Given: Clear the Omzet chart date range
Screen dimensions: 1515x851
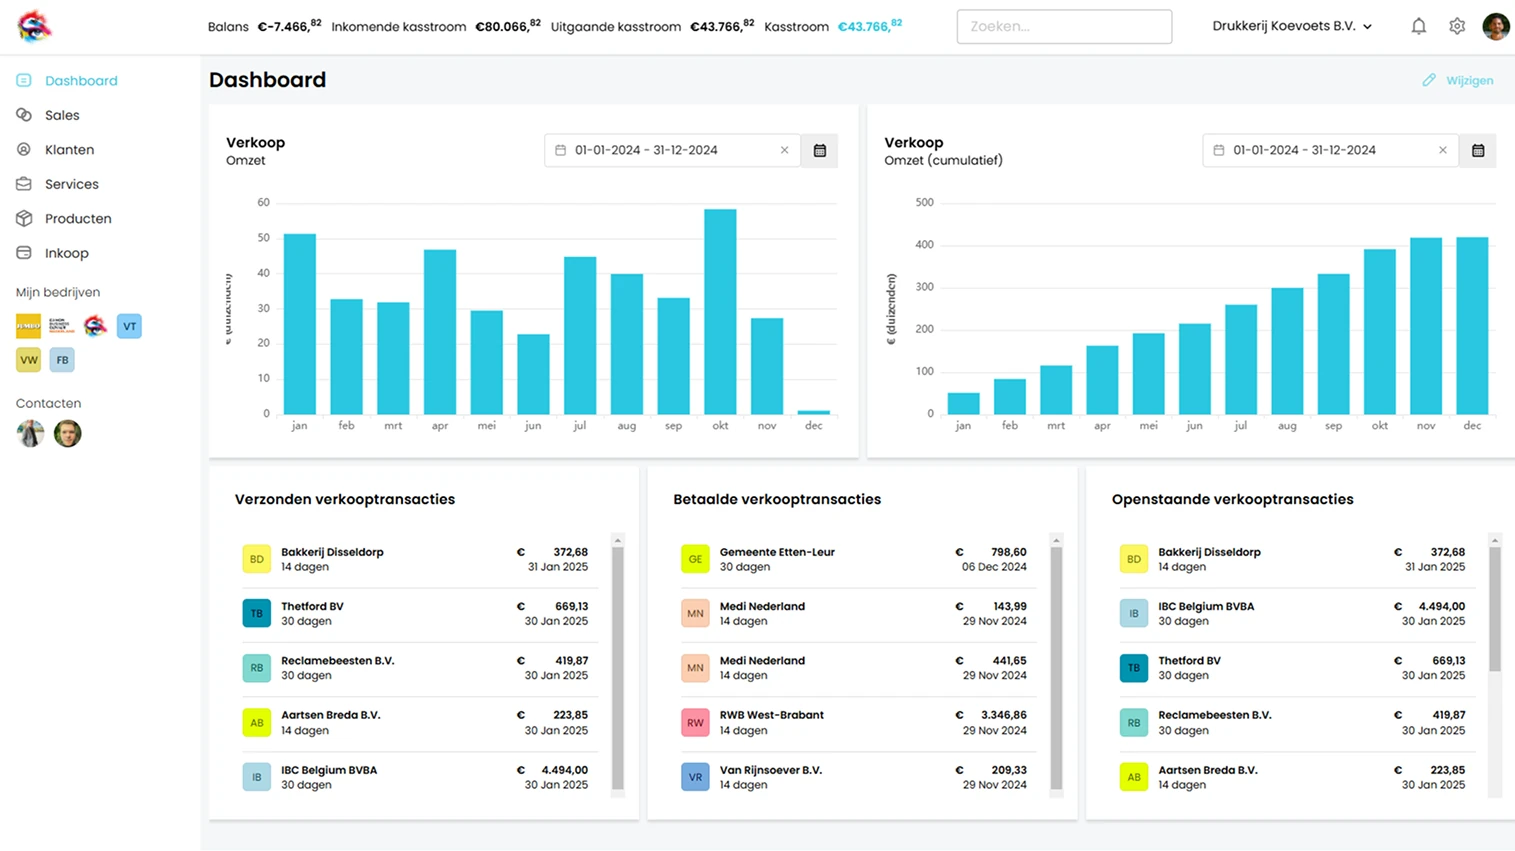Looking at the screenshot, I should pos(784,150).
